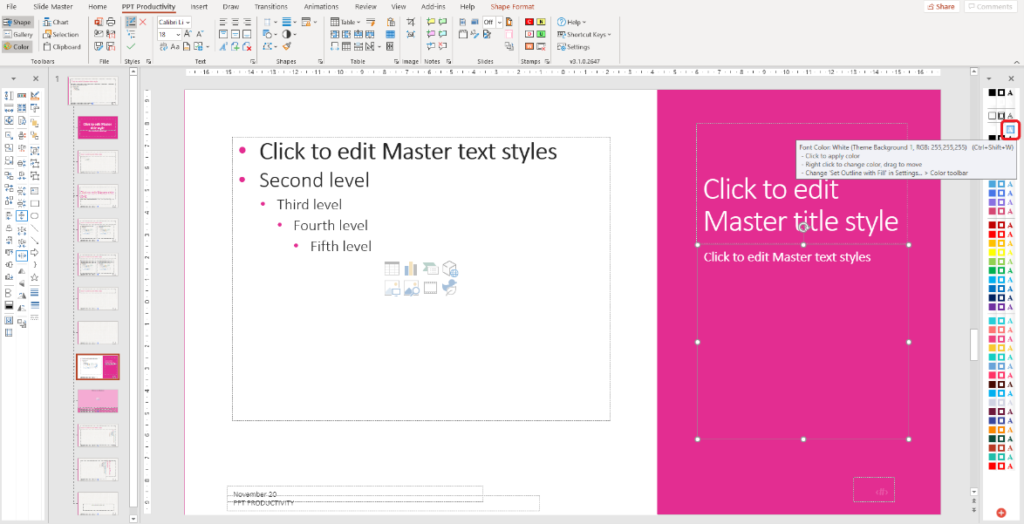The height and width of the screenshot is (524, 1024).
Task: Click the red C stamp icon
Action: [x=530, y=22]
